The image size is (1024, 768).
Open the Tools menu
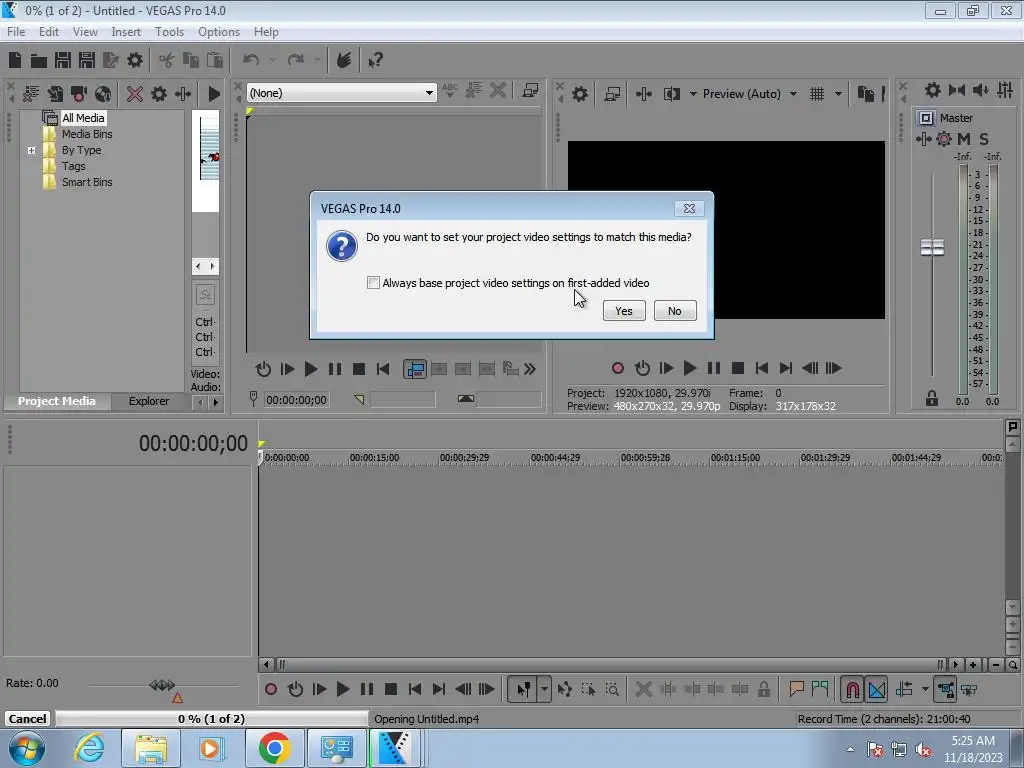click(168, 32)
